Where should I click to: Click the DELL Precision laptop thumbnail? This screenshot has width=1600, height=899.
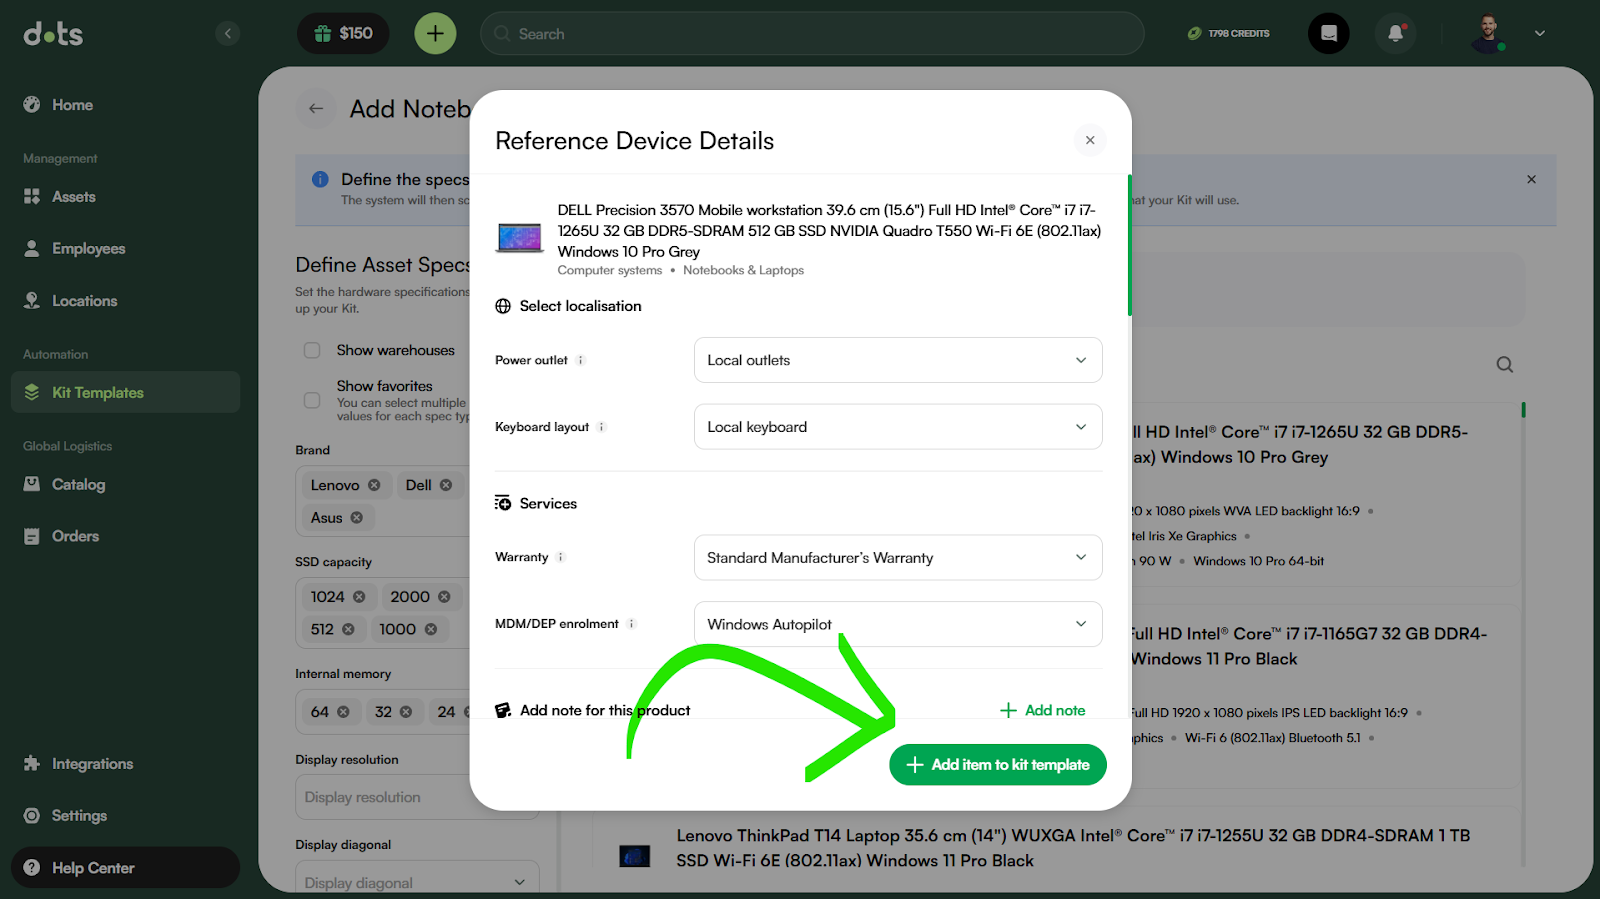520,238
